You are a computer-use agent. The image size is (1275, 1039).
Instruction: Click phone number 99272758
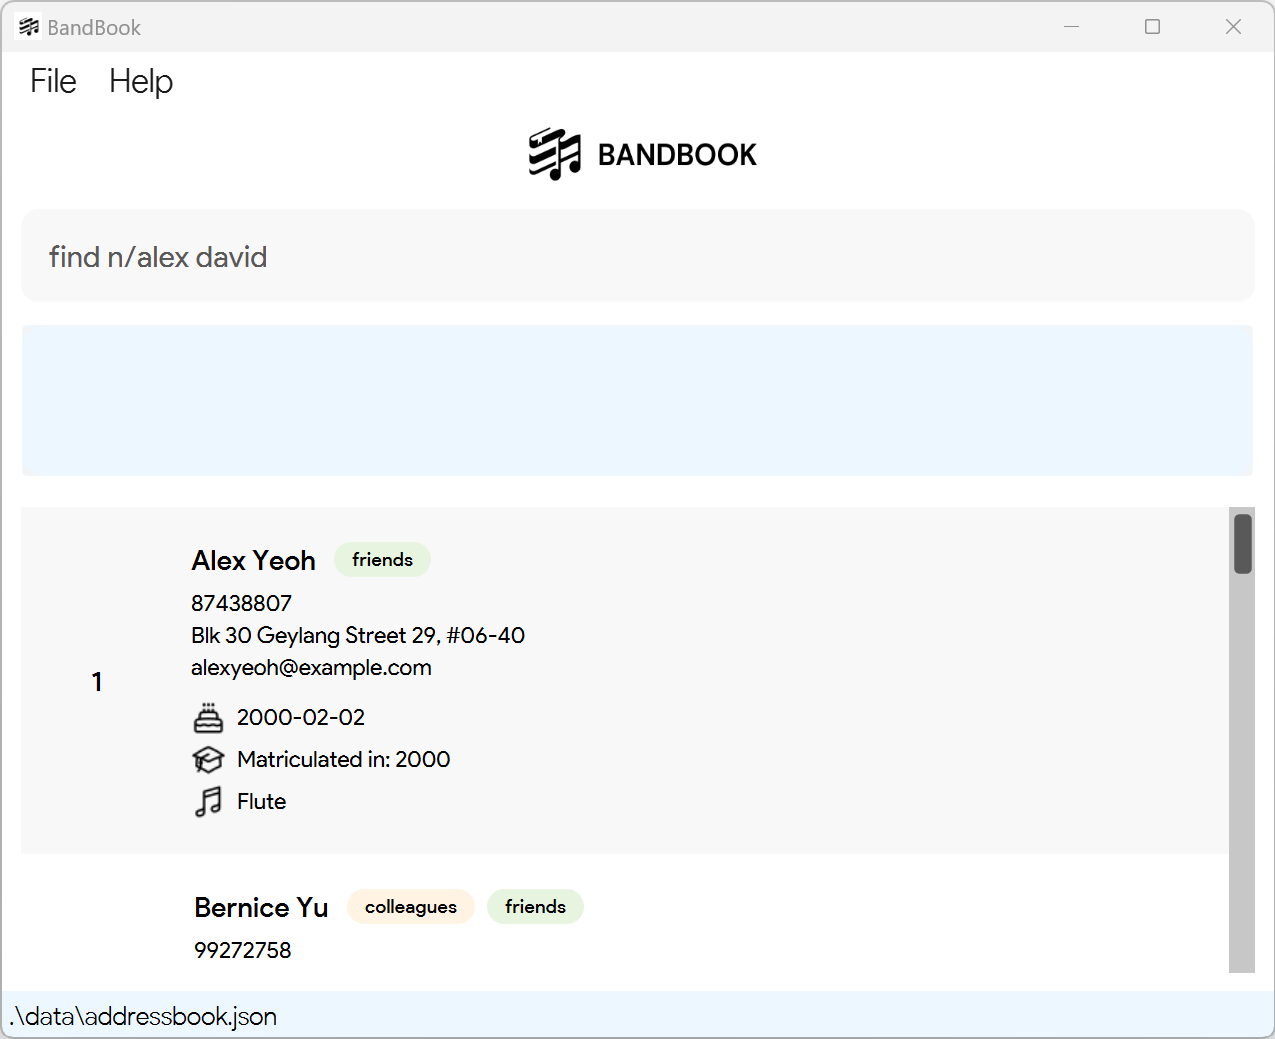243,950
